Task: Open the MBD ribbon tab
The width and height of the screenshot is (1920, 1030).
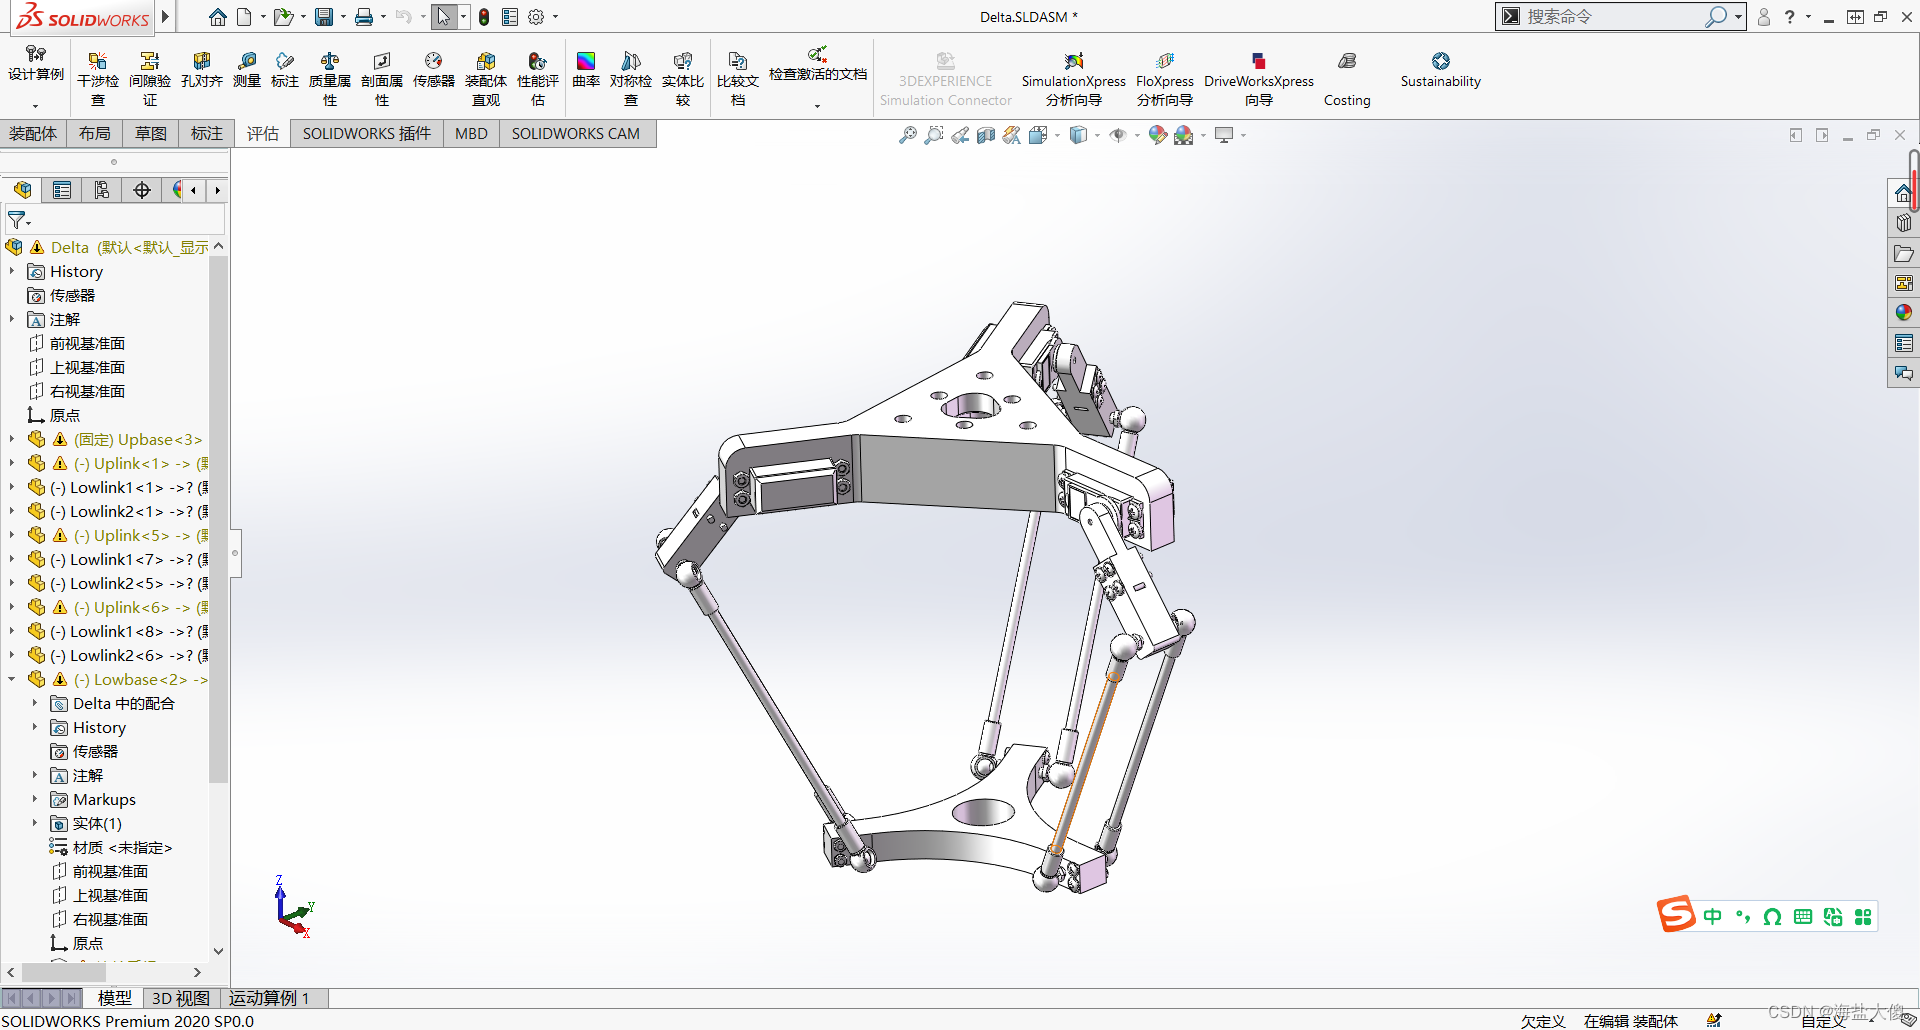Action: 471,133
